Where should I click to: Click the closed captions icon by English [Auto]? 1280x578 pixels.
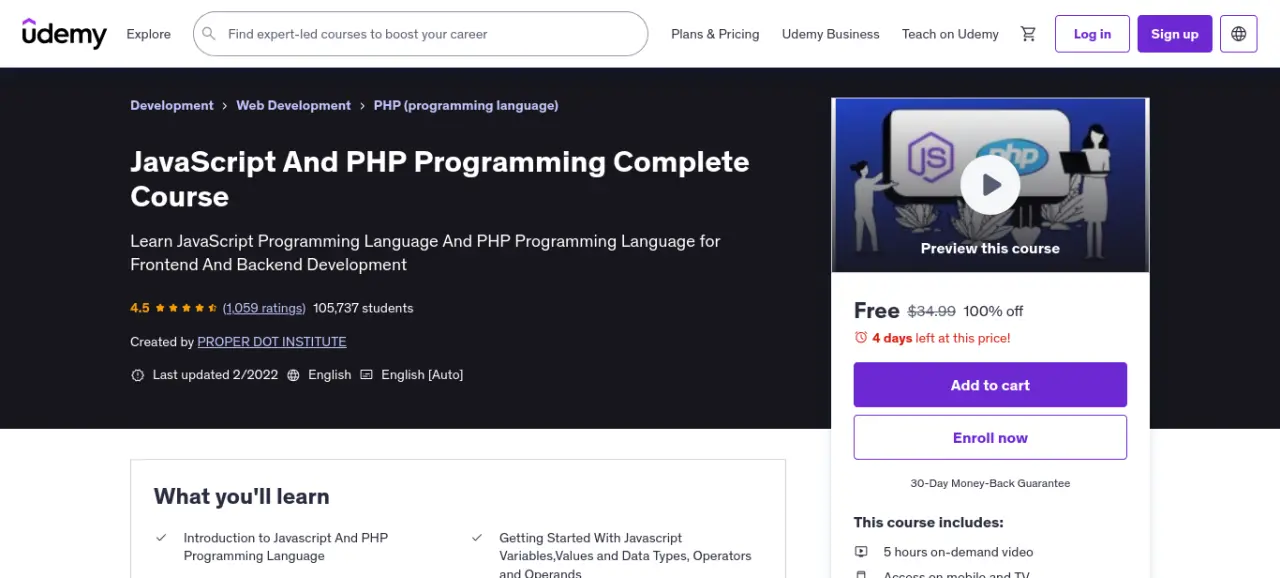click(366, 375)
